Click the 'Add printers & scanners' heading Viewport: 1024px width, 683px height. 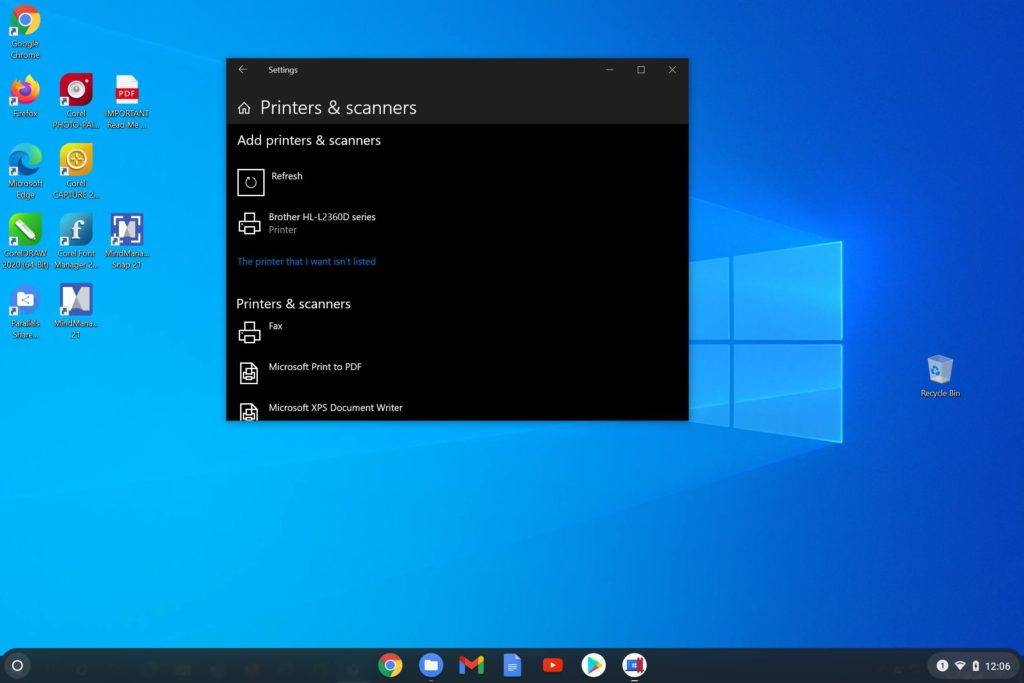309,140
